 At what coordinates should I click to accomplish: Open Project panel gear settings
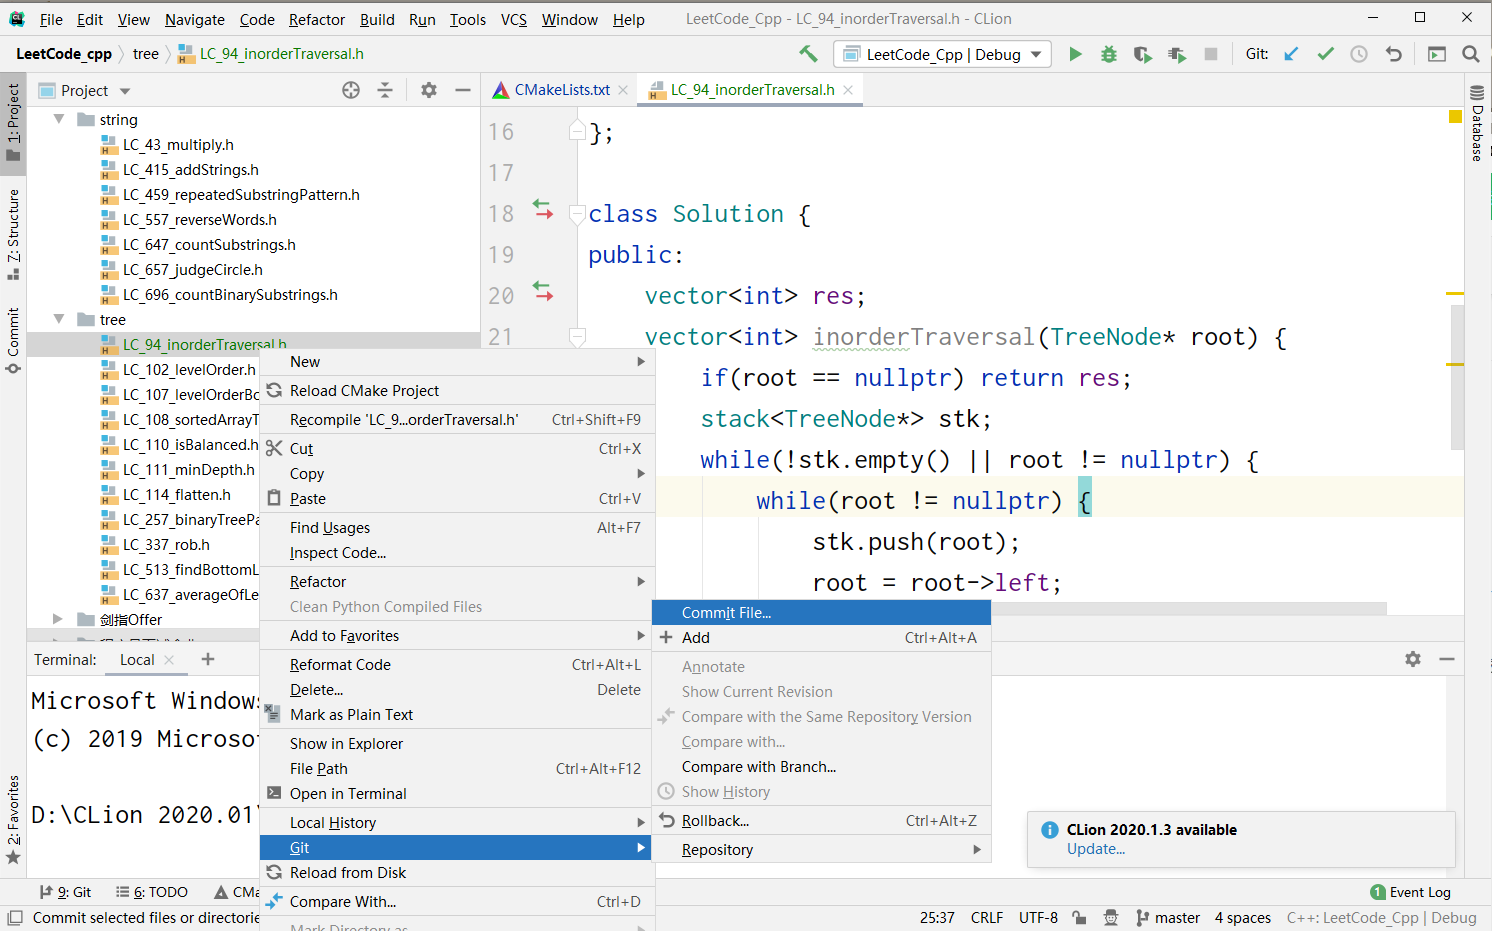pos(429,90)
